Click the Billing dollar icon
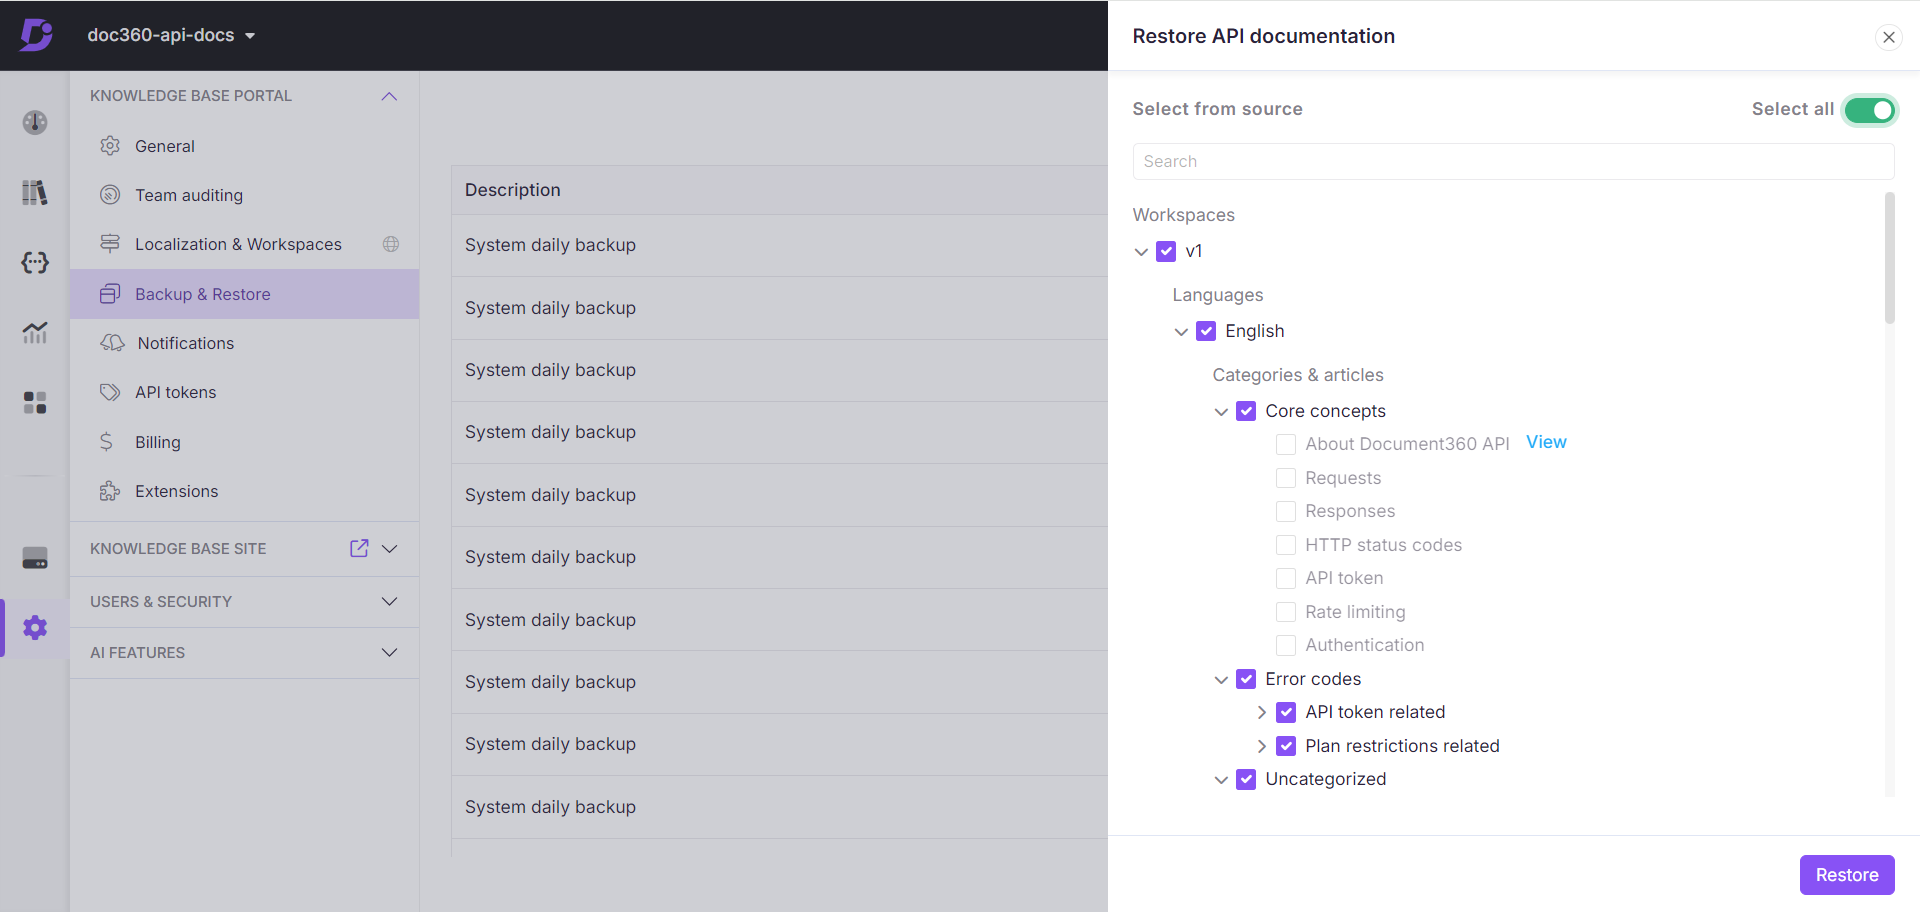 point(106,442)
